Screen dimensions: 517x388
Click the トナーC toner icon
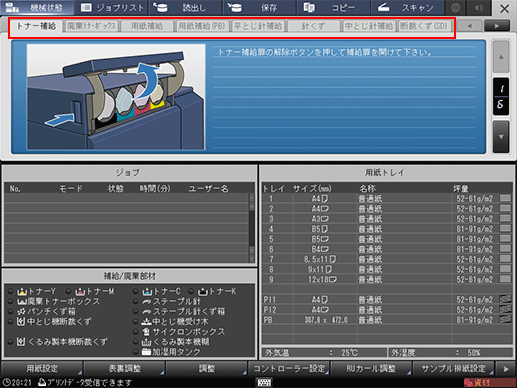[x=147, y=292]
